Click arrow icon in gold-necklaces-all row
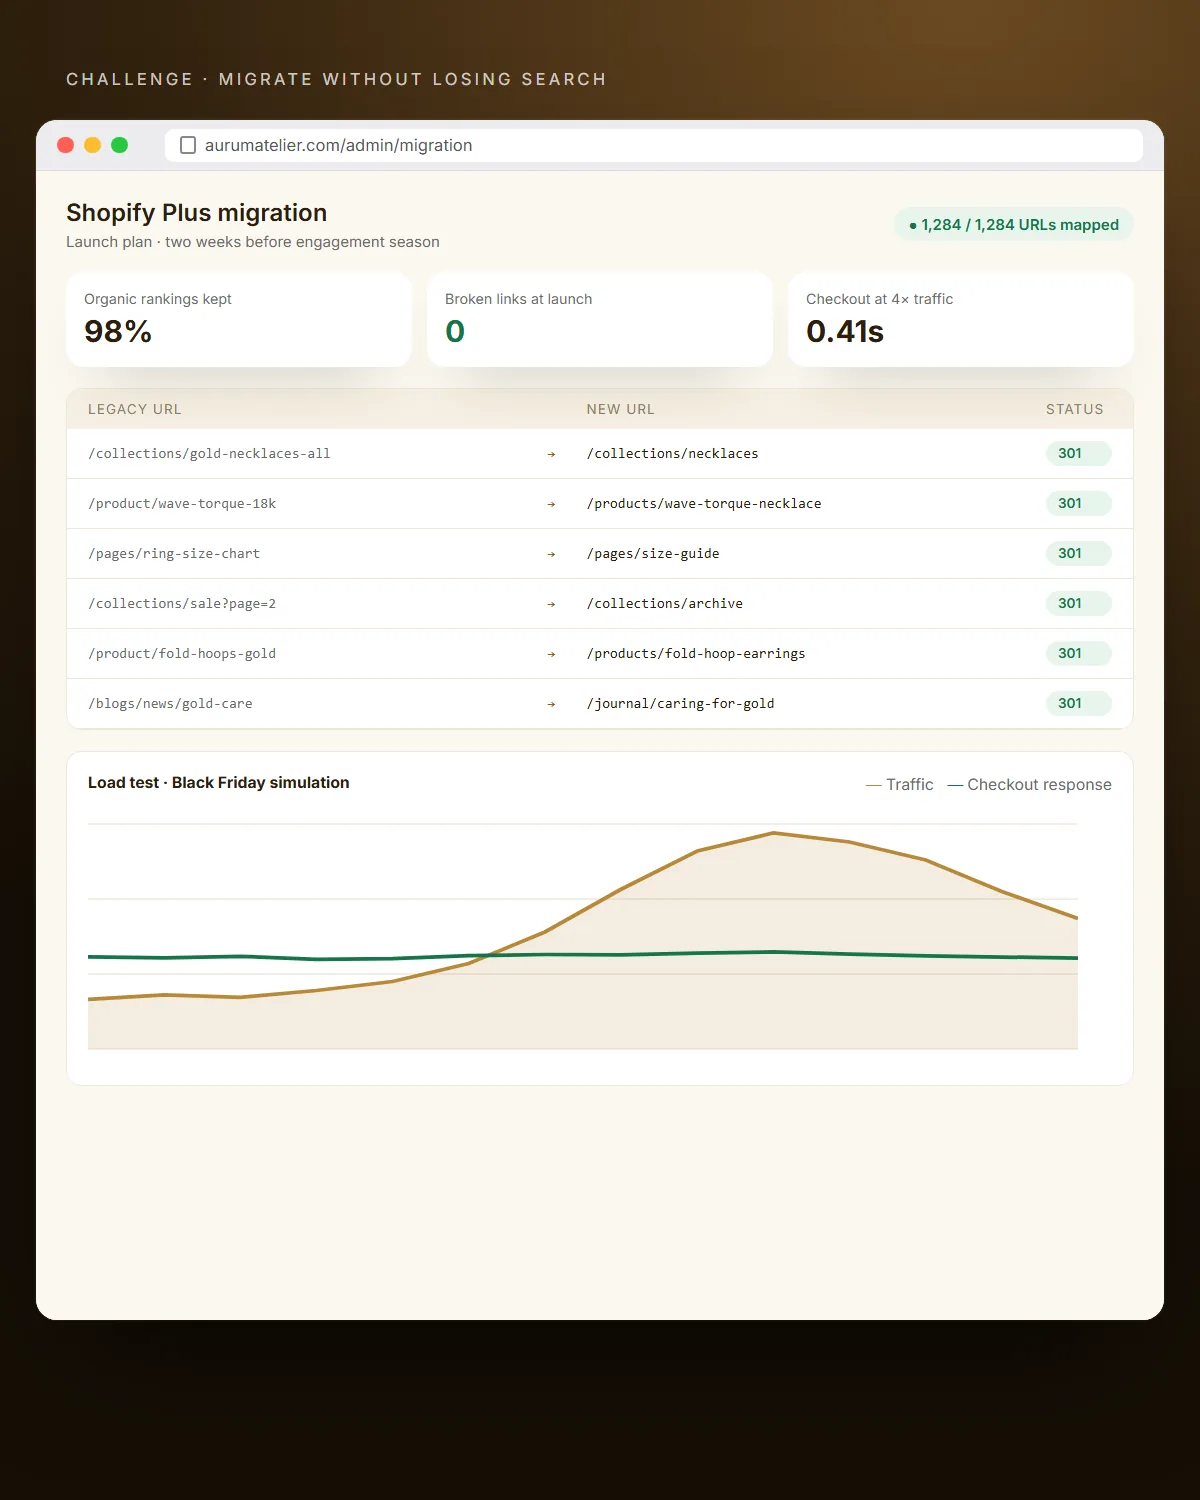Image resolution: width=1200 pixels, height=1500 pixels. click(551, 454)
